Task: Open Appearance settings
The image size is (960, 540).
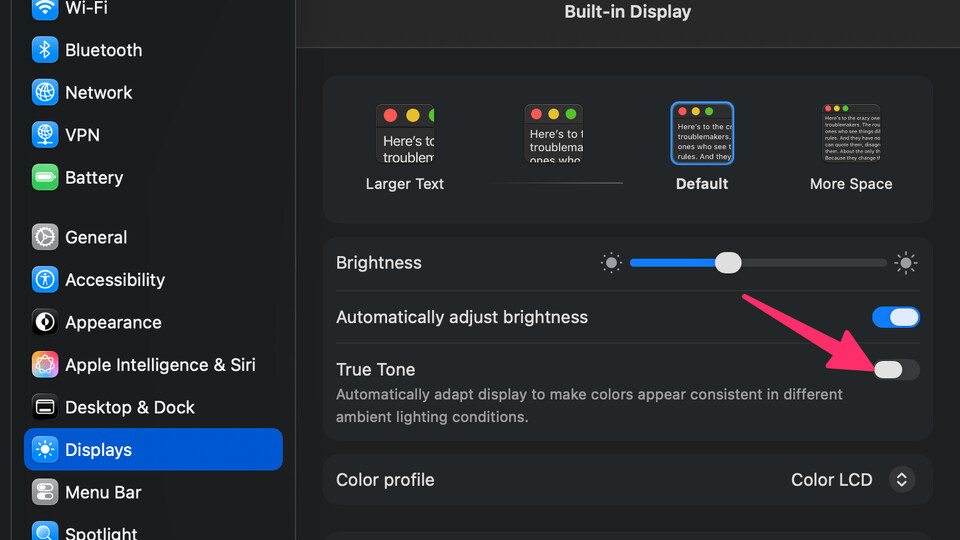Action: tap(153, 322)
